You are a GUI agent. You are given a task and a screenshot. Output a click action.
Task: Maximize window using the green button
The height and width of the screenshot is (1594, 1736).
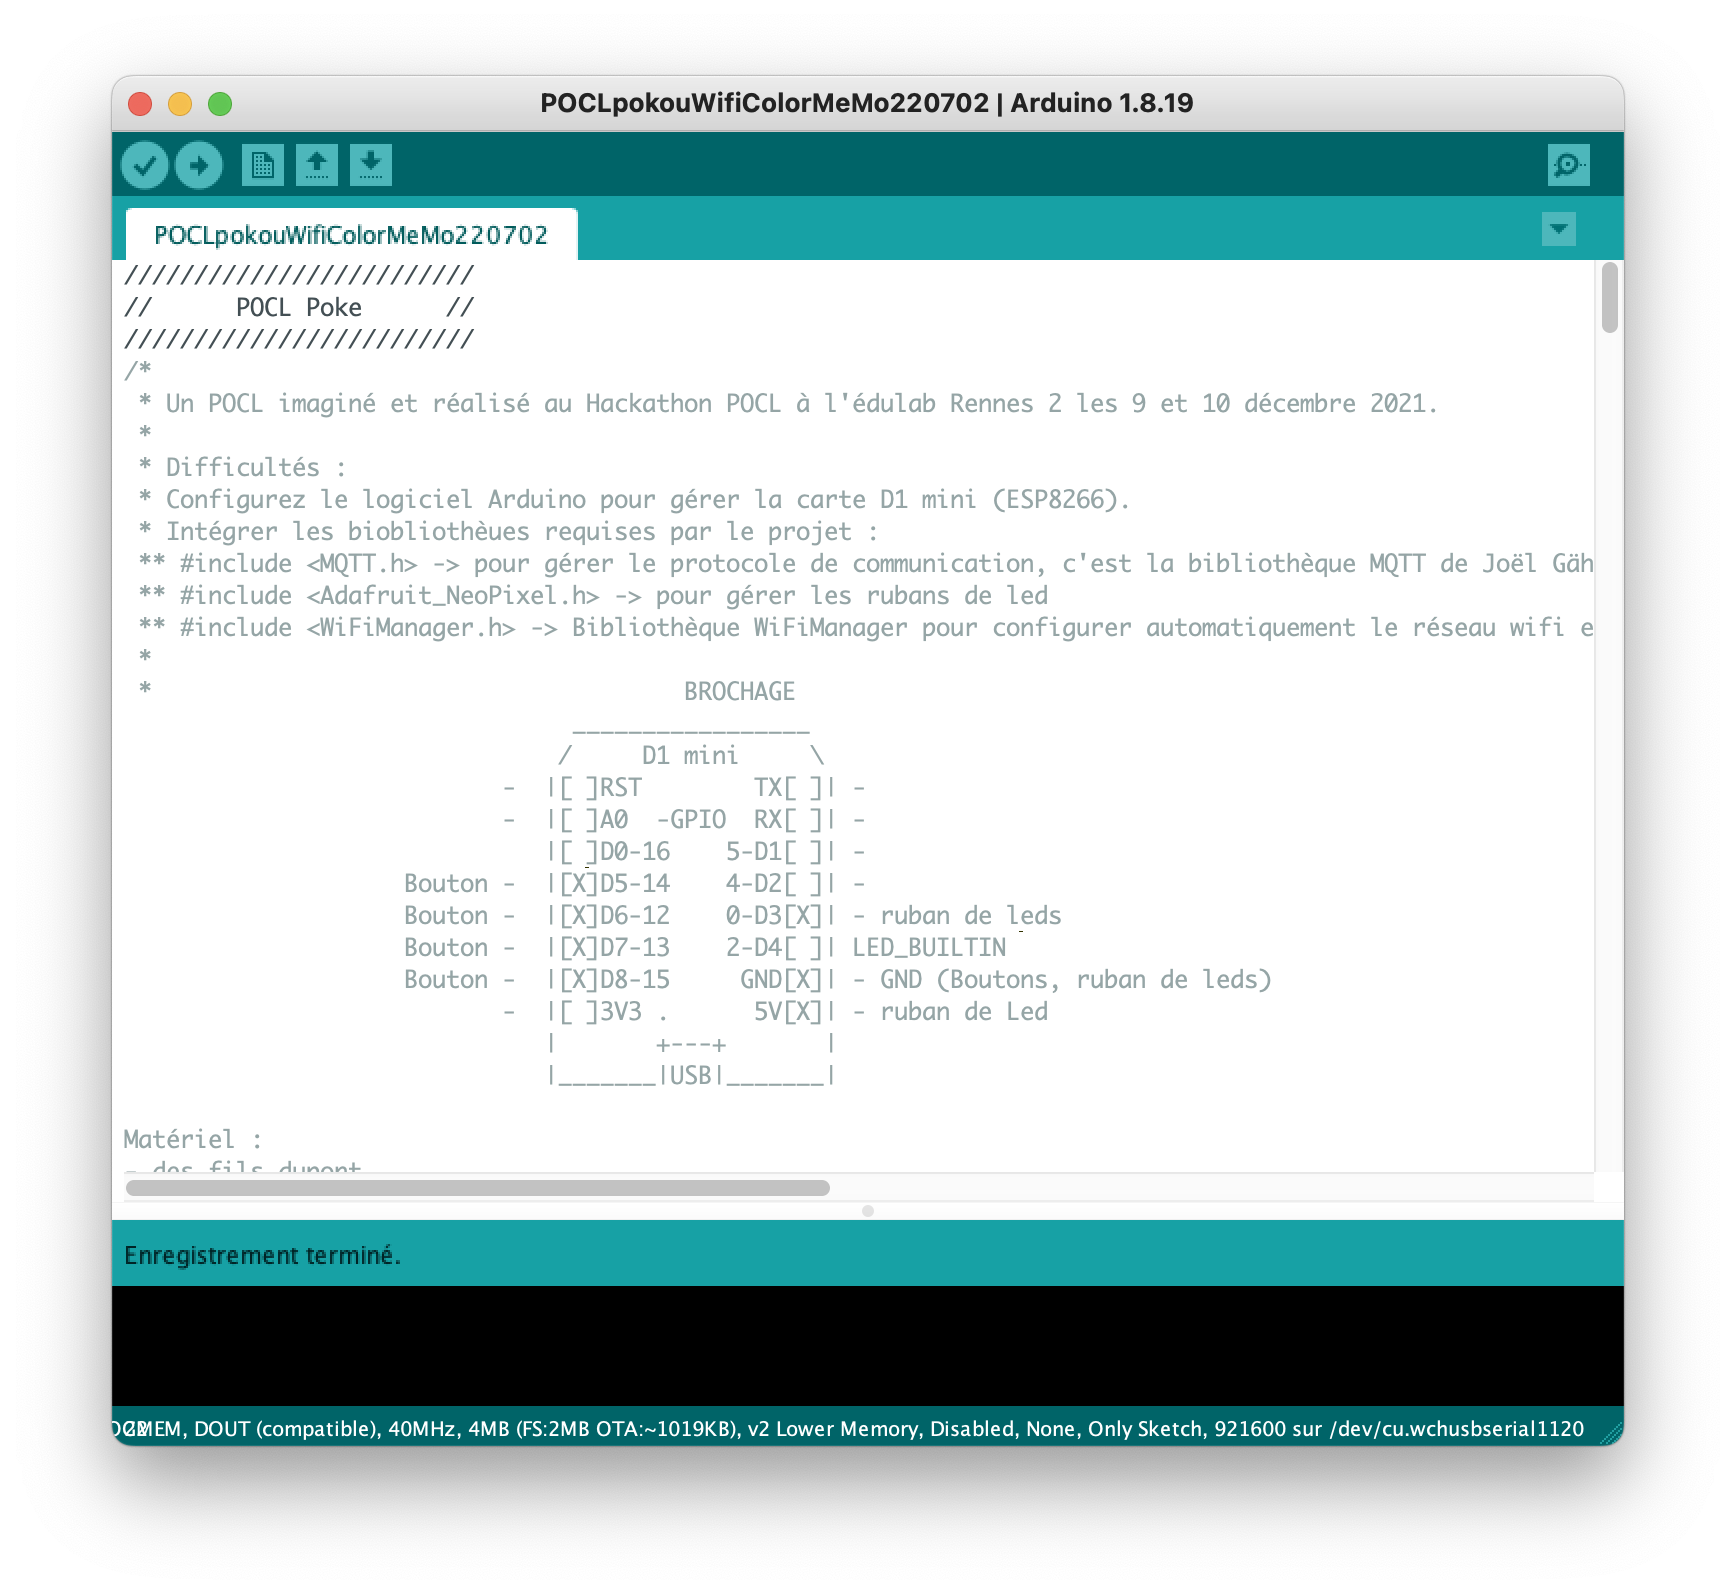click(x=220, y=104)
